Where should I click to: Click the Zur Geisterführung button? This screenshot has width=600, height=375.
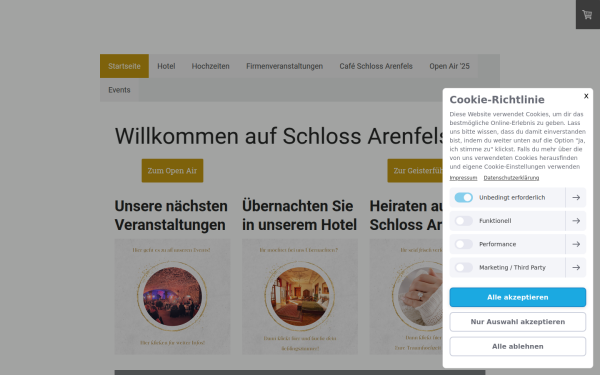coord(415,171)
